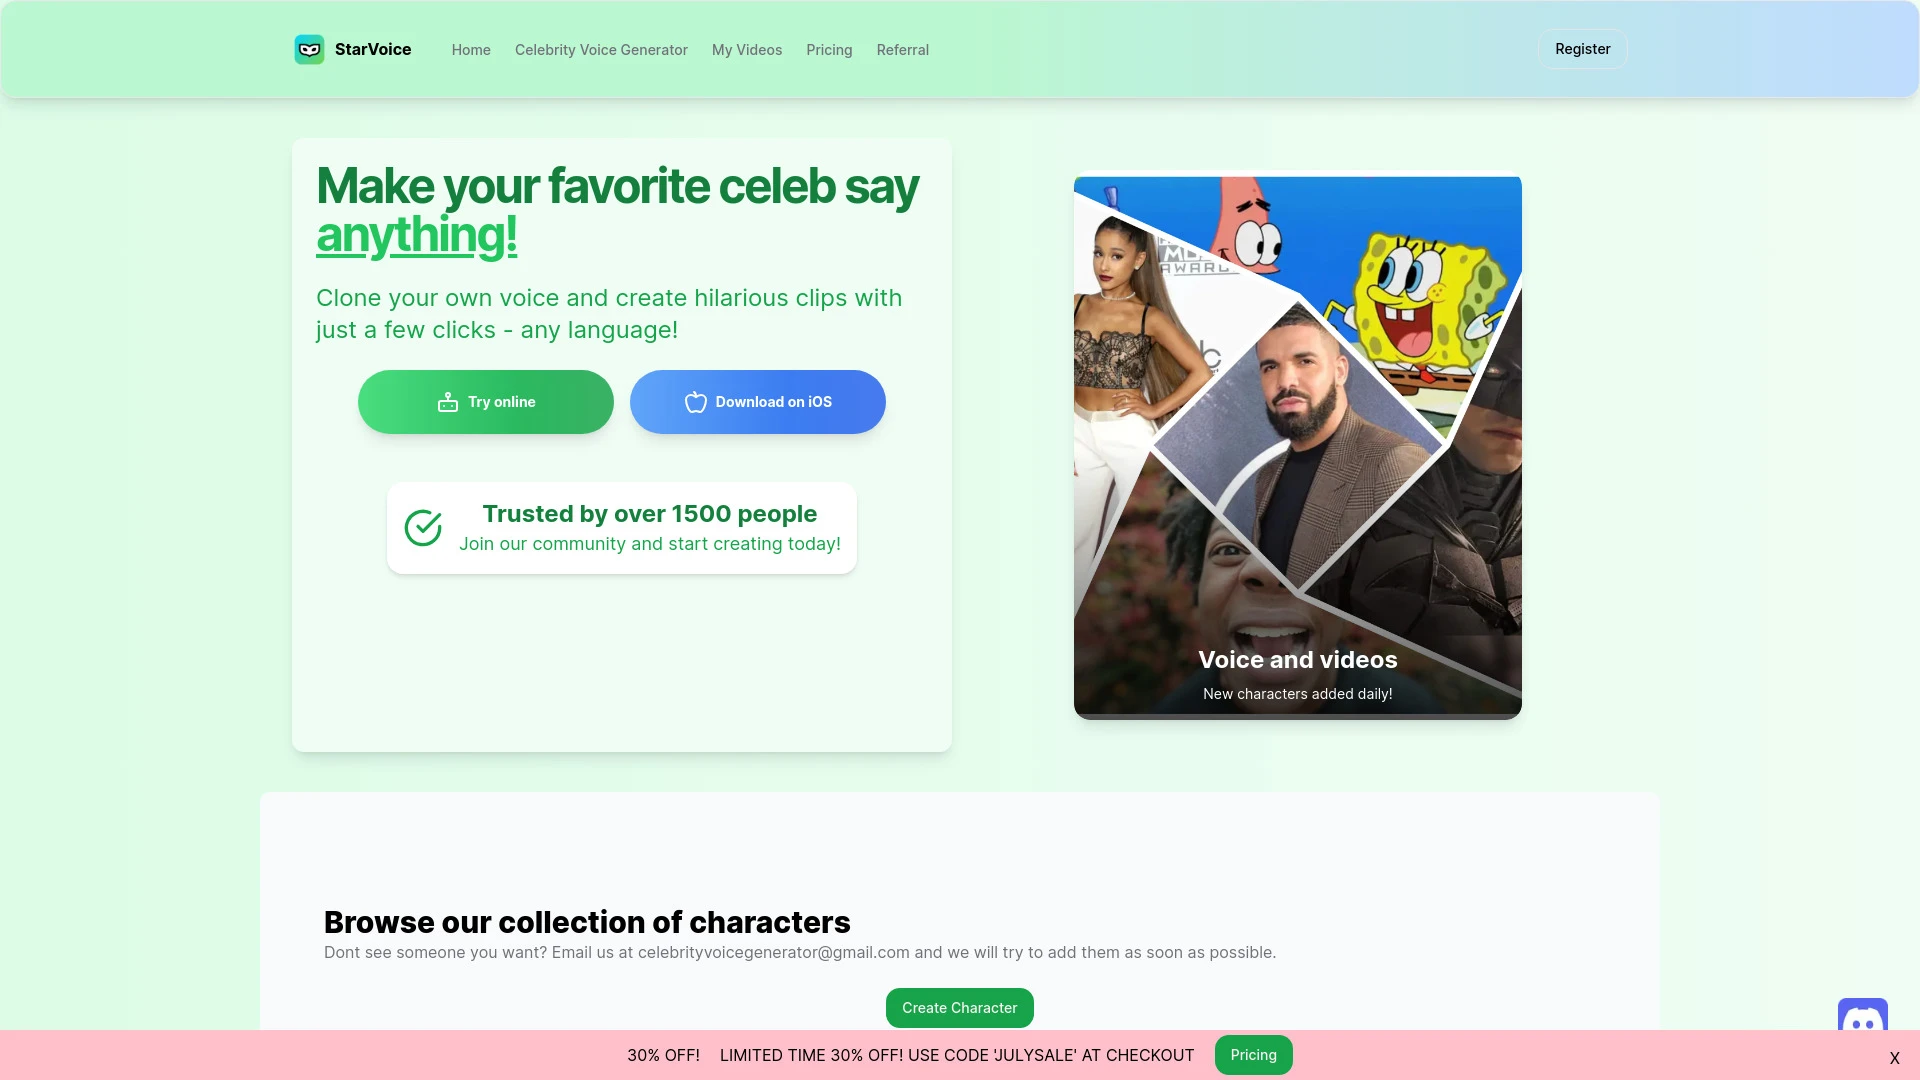Click the online tool icon on Try online button
Image resolution: width=1920 pixels, height=1080 pixels.
click(447, 402)
